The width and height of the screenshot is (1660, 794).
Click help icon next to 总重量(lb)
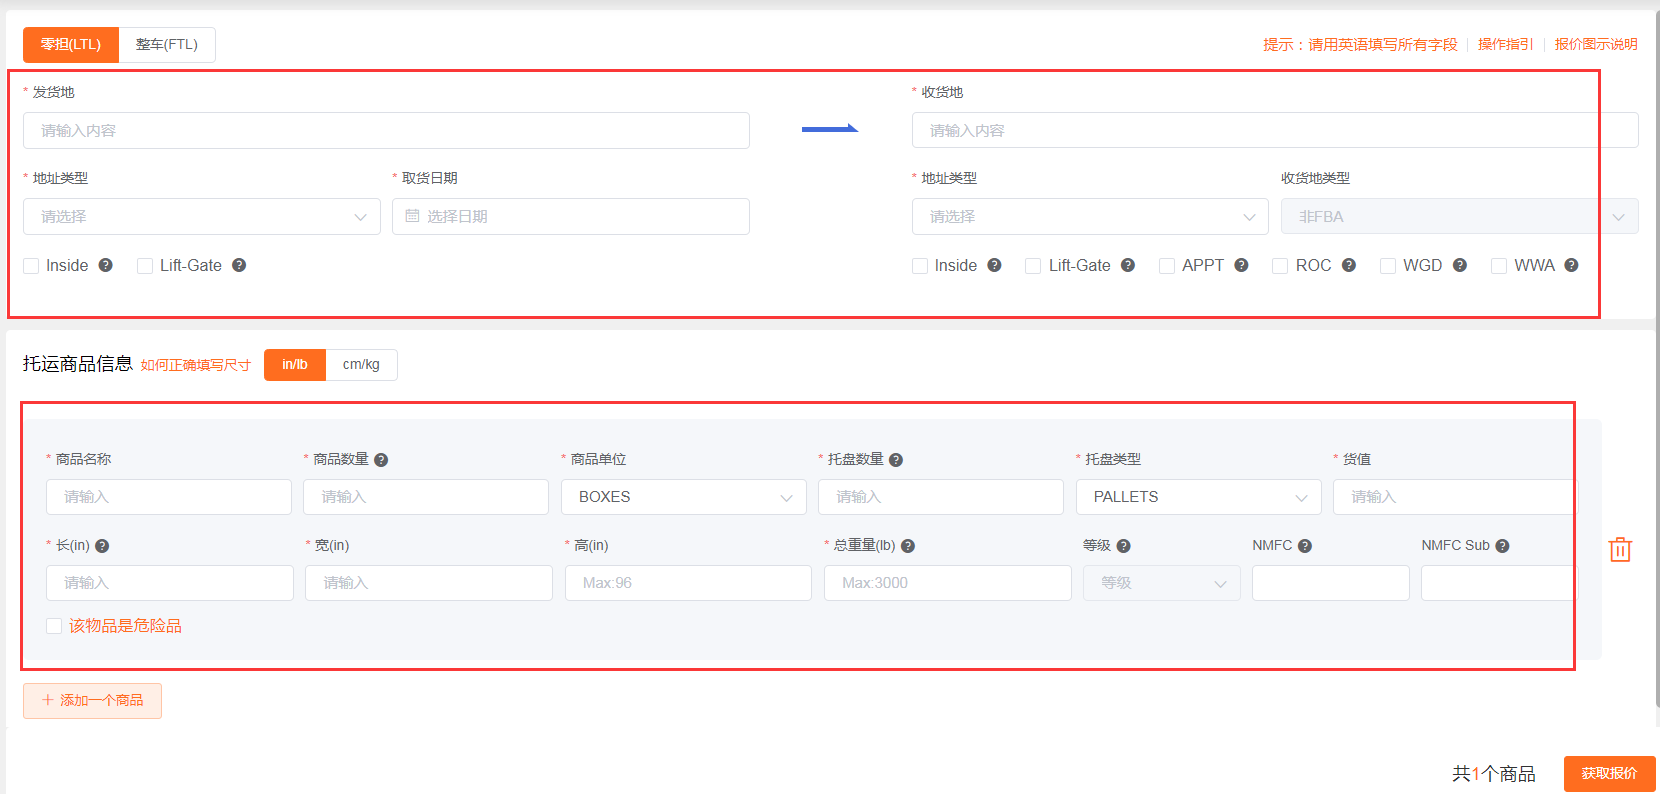908,546
